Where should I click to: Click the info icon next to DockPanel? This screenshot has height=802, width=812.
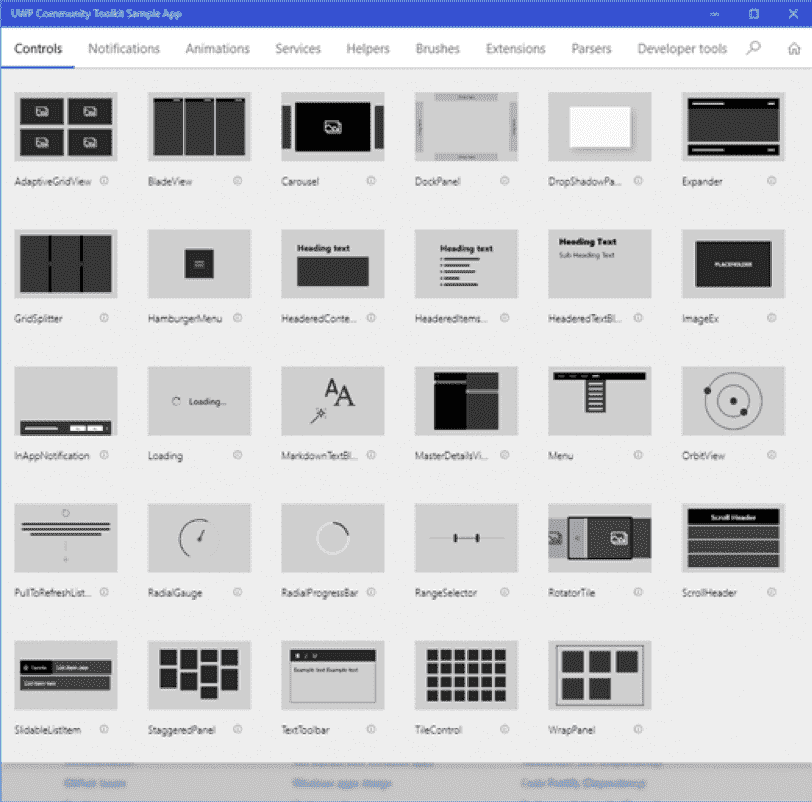(505, 181)
